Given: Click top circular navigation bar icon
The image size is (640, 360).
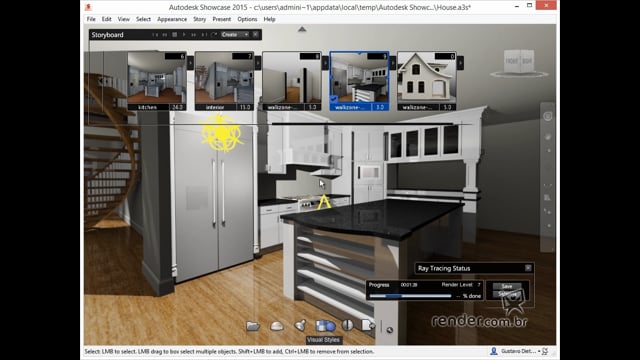Looking at the screenshot, I should 548,116.
